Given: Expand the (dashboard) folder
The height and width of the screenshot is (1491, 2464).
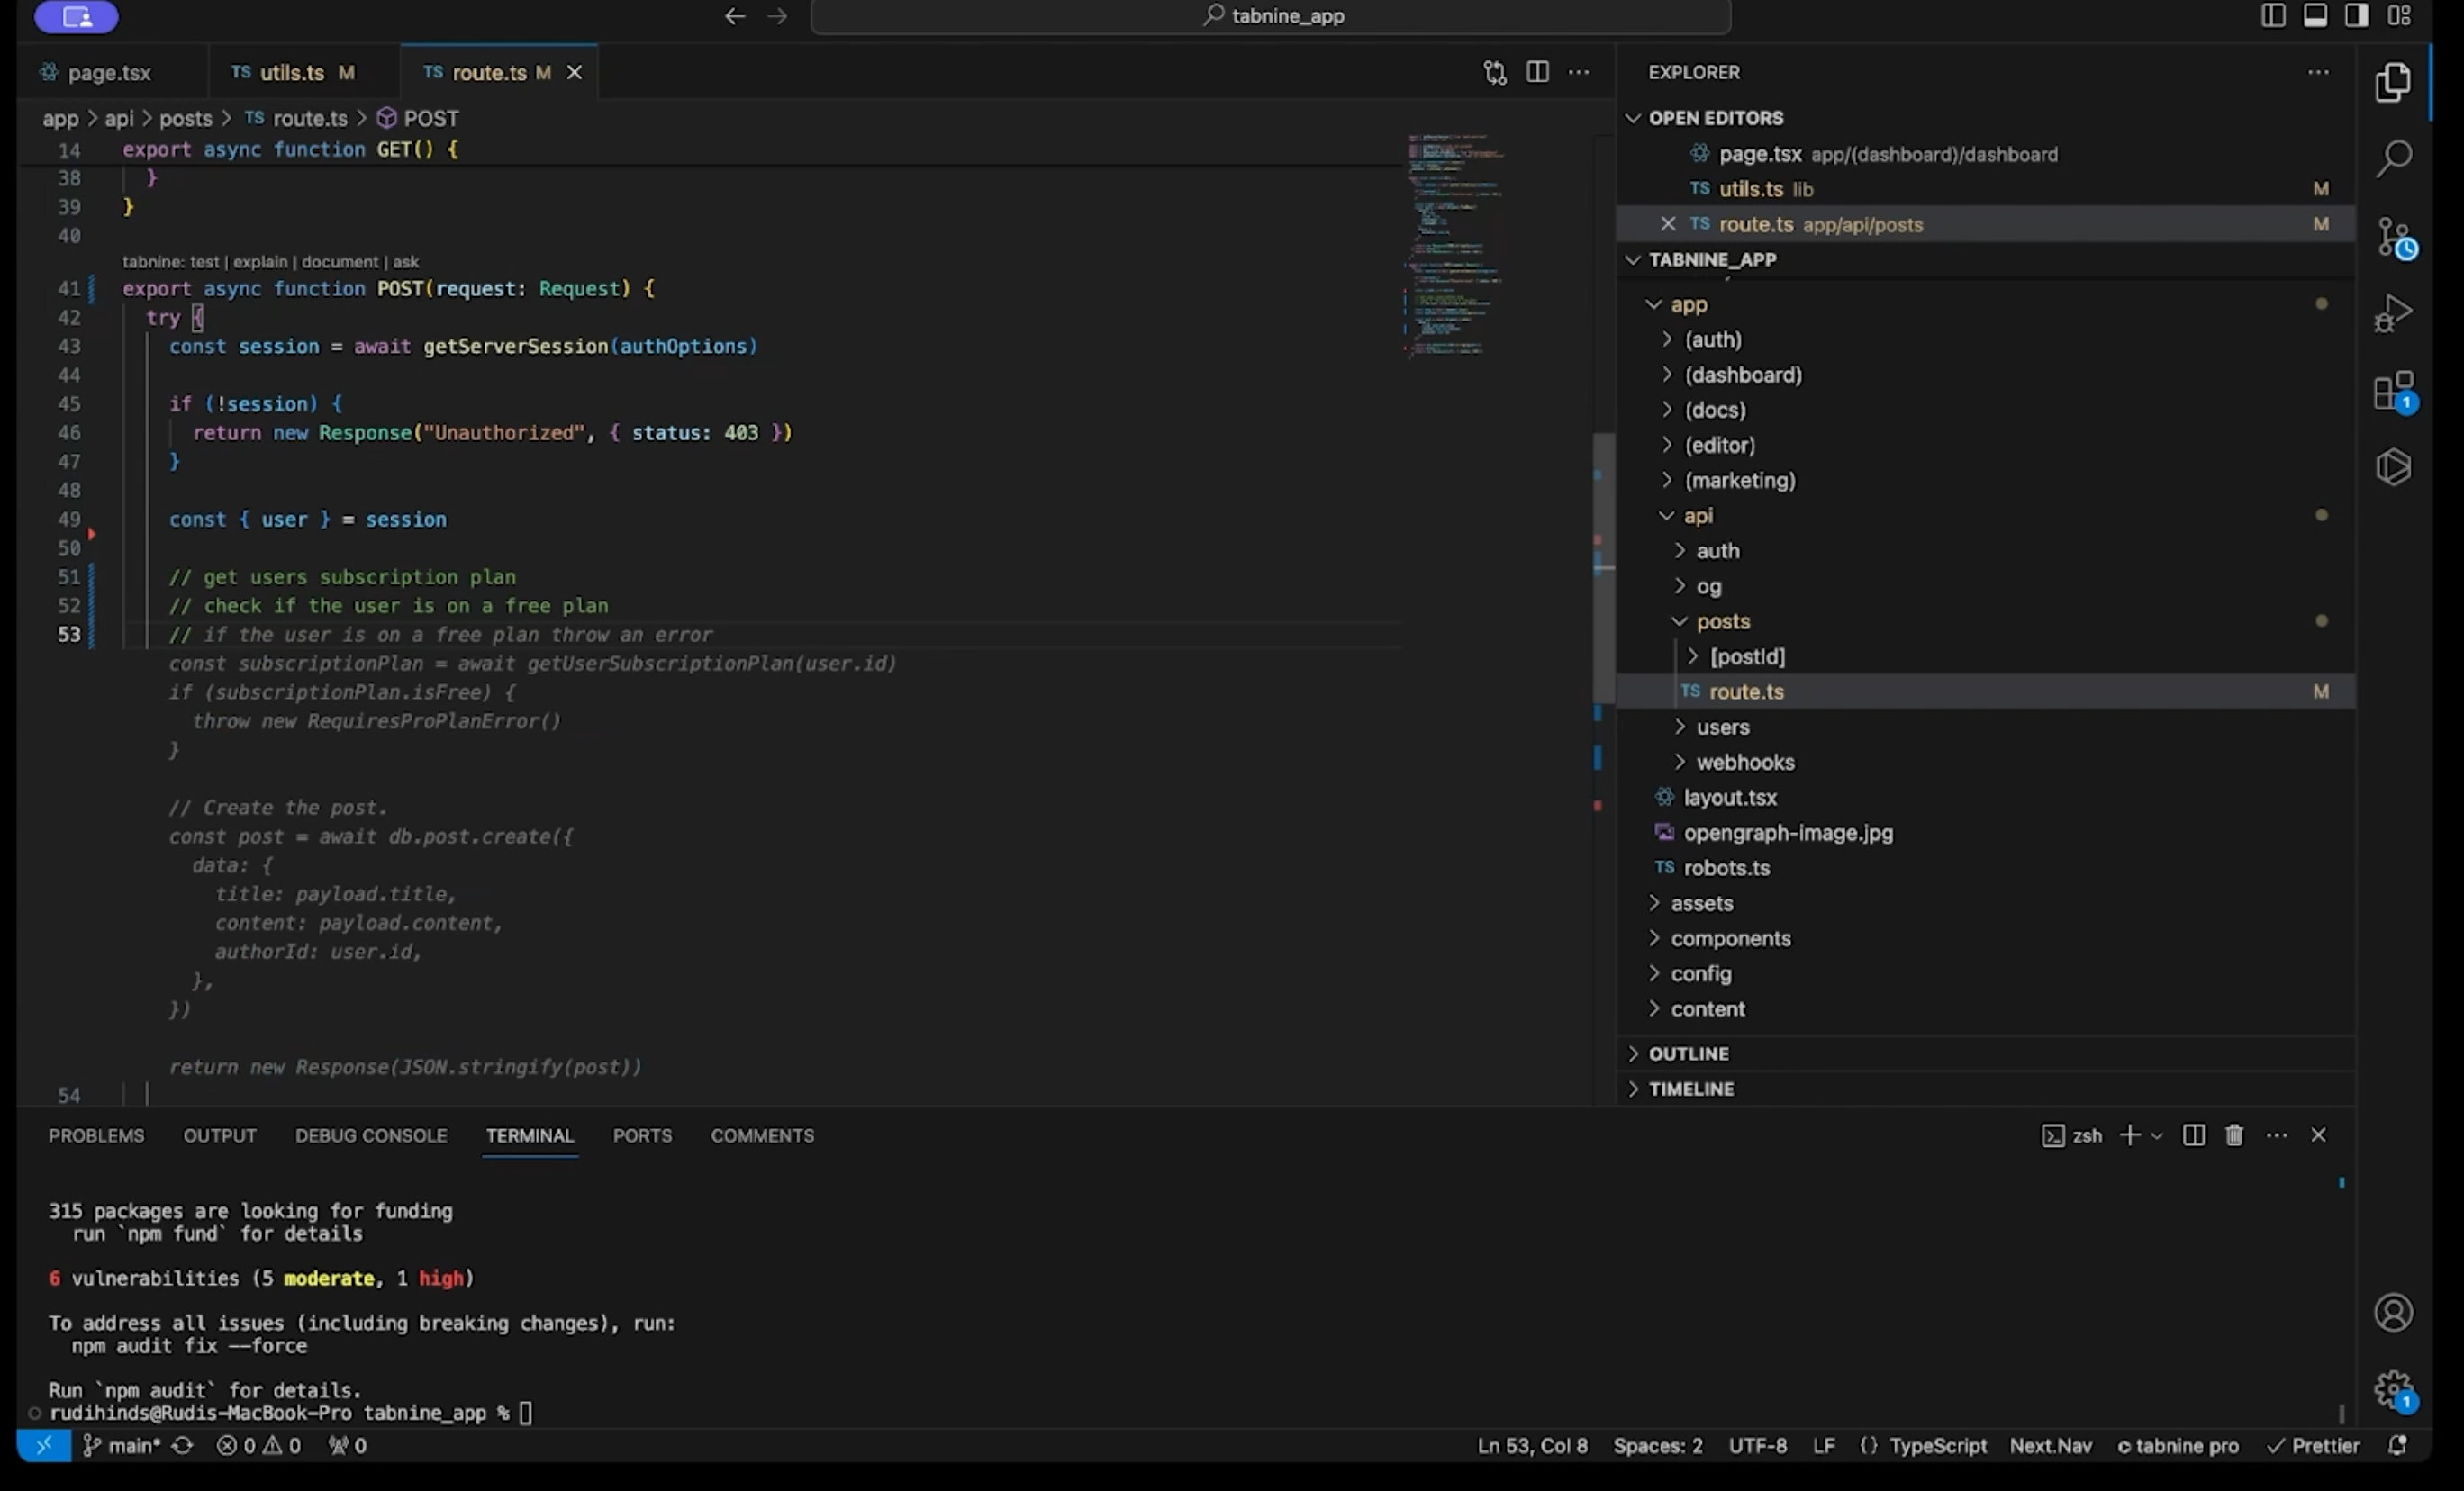Looking at the screenshot, I should (x=1742, y=375).
